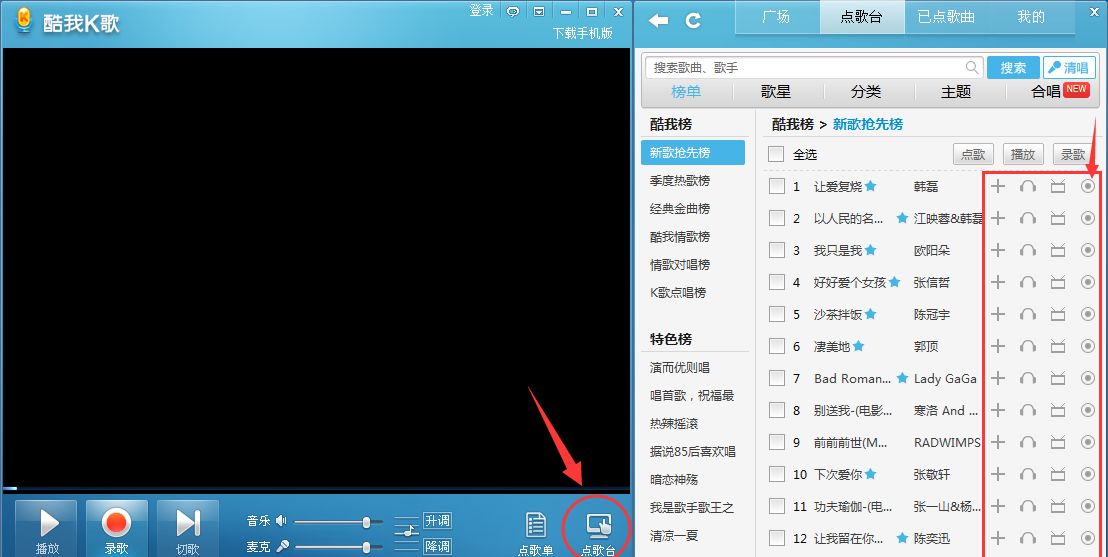Viewport: 1108px width, 557px height.
Task: Open the 歌星 singers tab
Action: coord(776,91)
